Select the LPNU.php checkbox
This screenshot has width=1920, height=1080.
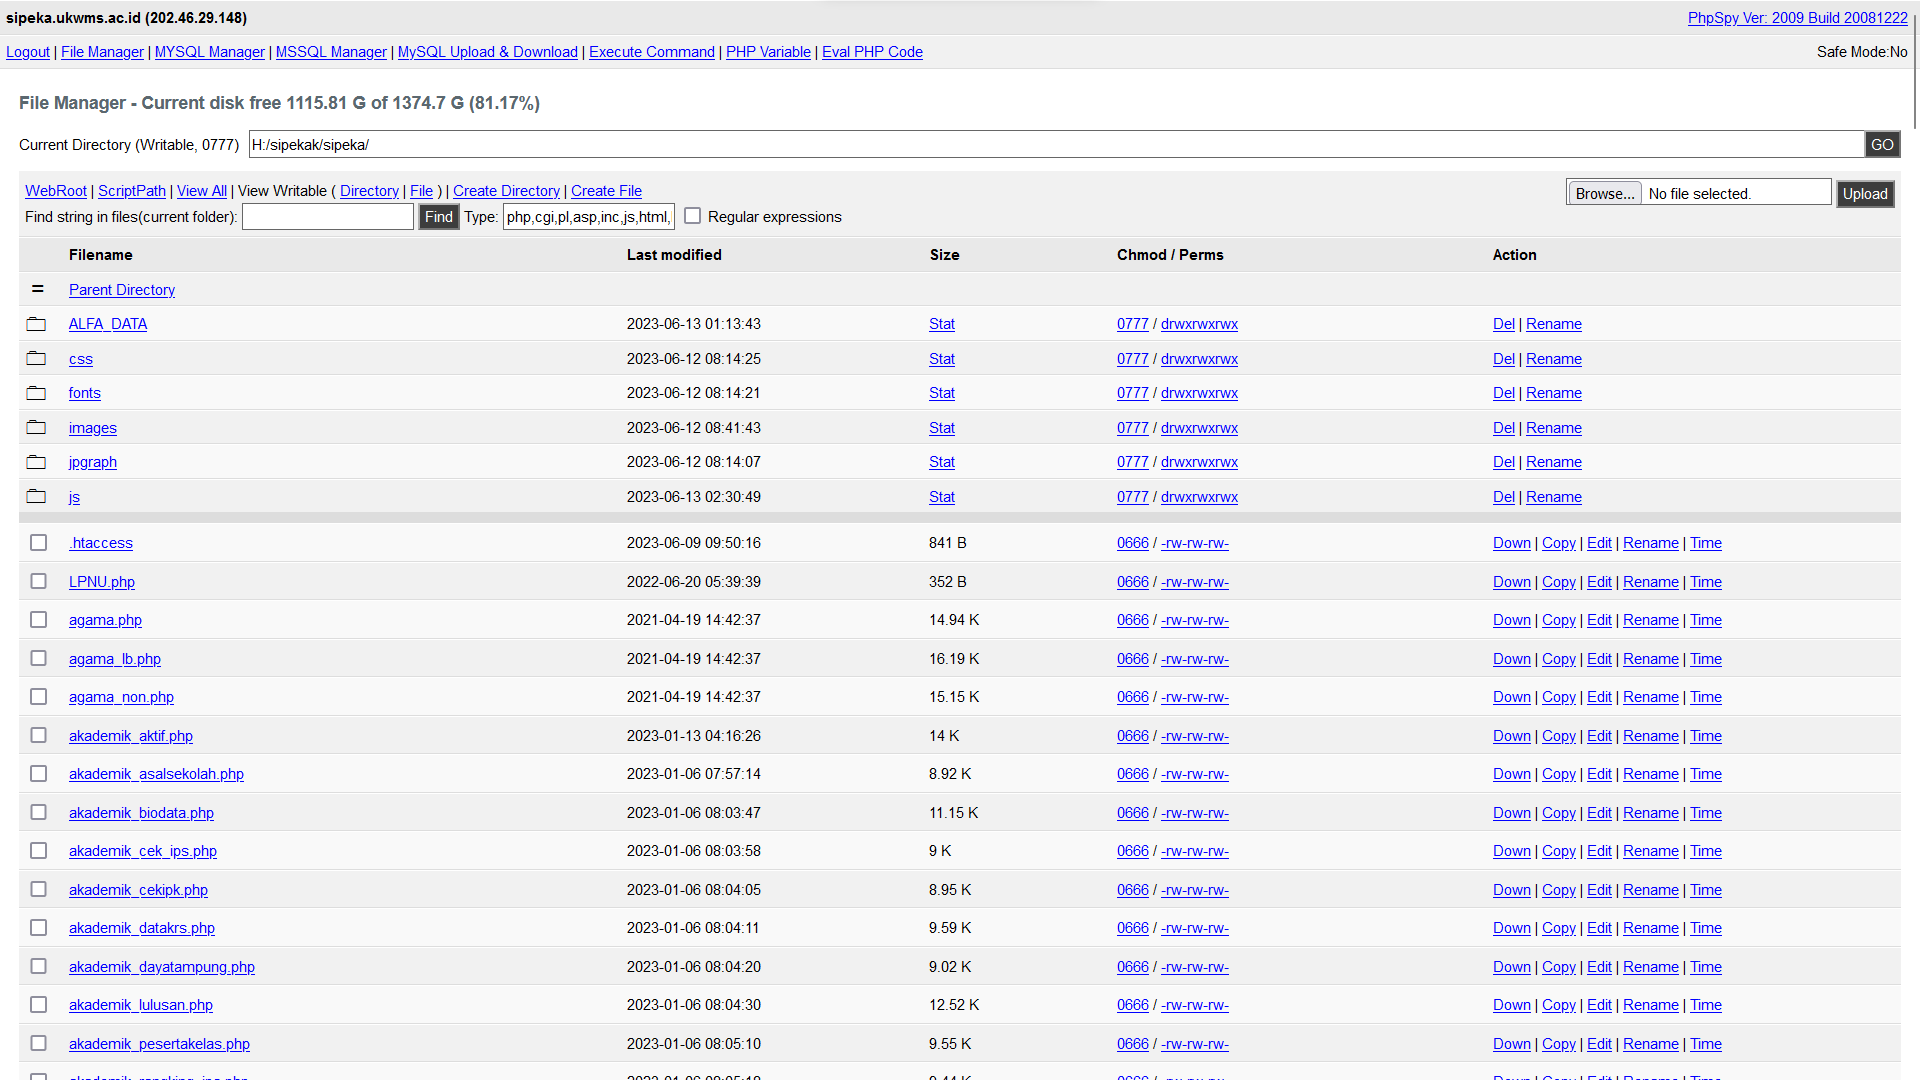tap(38, 581)
